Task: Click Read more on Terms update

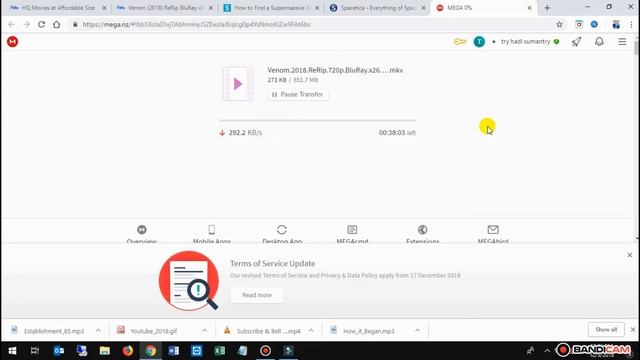Action: tap(257, 295)
